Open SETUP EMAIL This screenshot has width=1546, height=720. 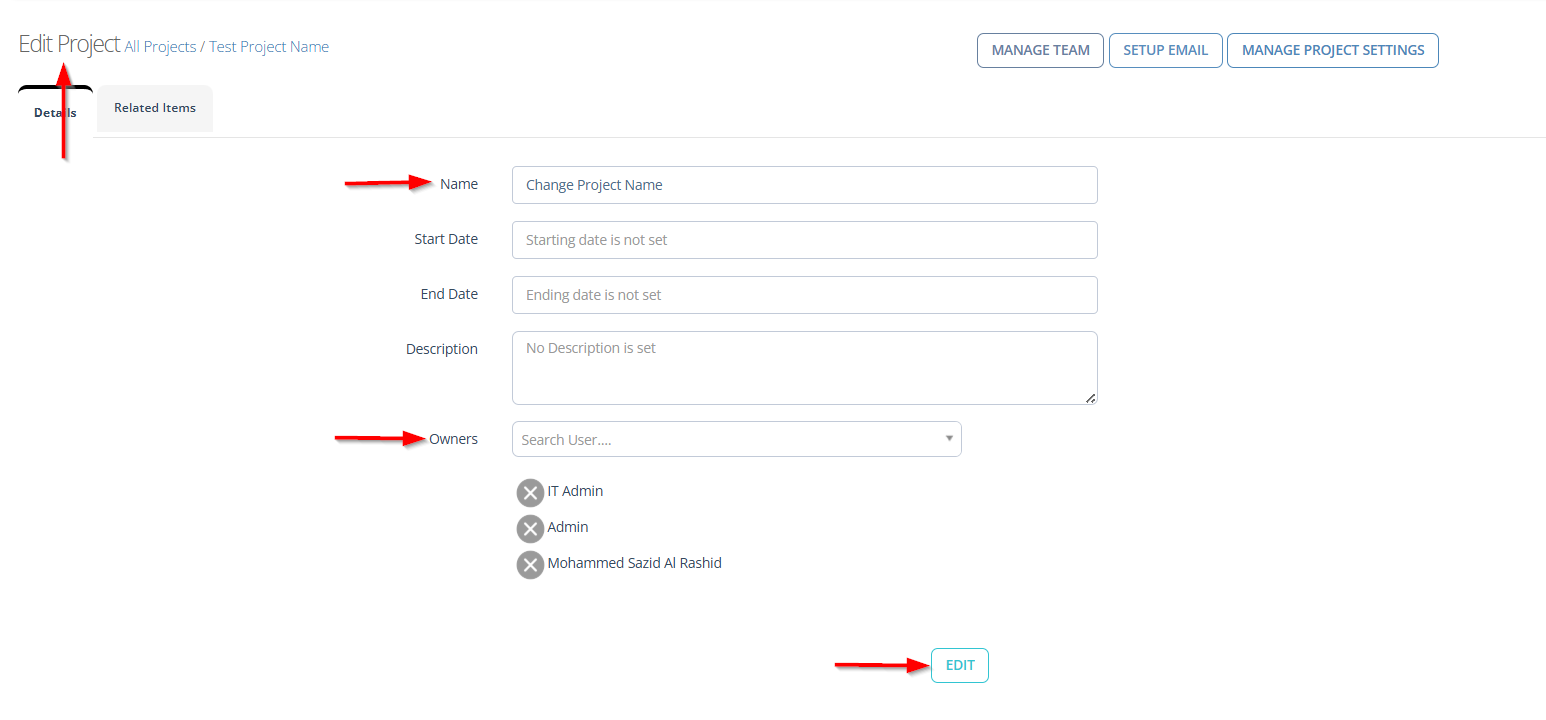click(x=1165, y=50)
